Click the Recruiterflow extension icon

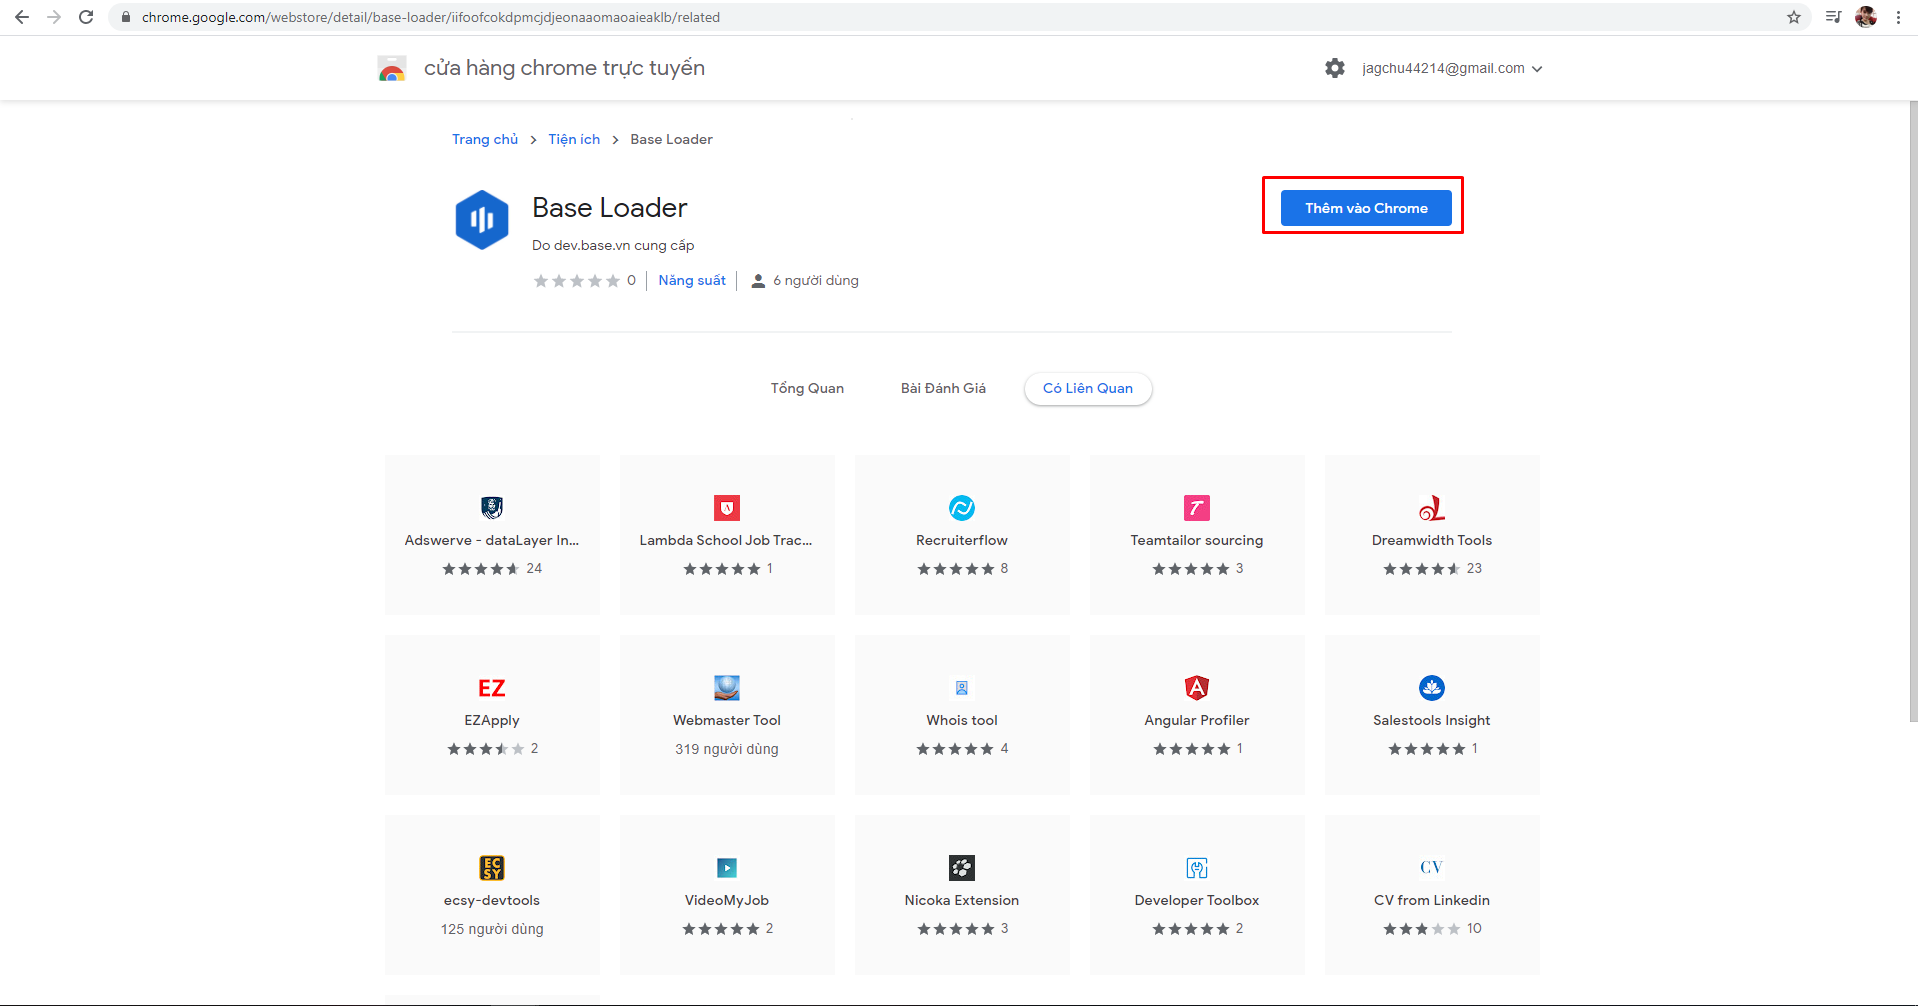click(x=962, y=508)
